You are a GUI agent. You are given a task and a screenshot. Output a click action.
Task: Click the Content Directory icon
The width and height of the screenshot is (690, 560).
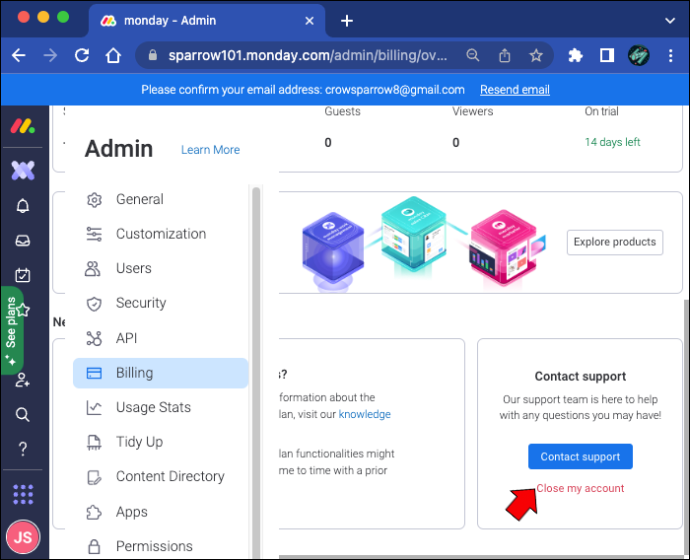tap(94, 477)
